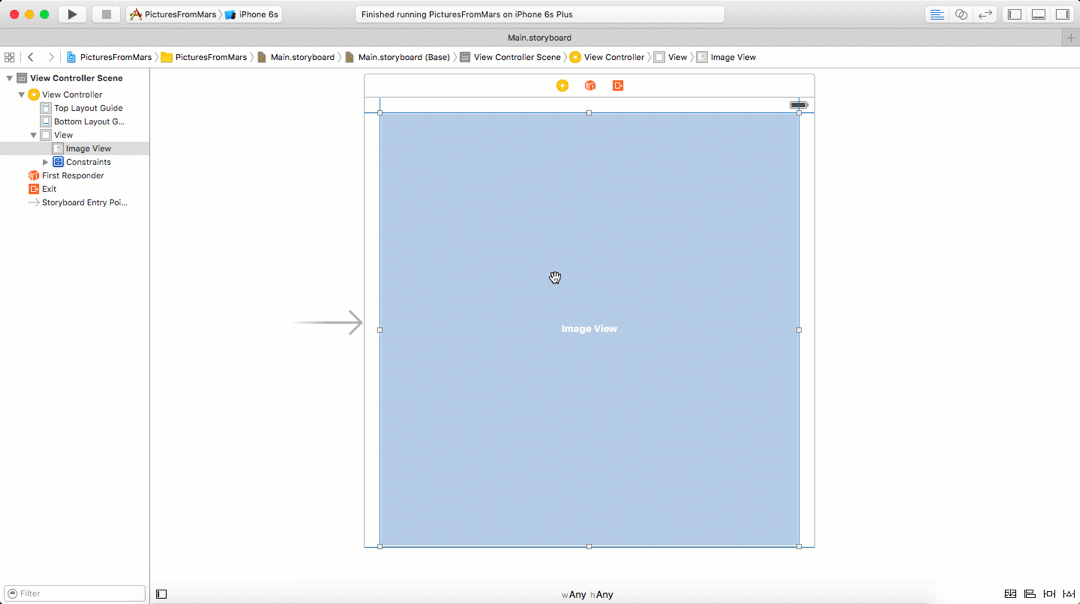Viewport: 1080px width, 604px height.
Task: Collapse the View Controller Scene disclosure triangle
Action: pos(10,79)
